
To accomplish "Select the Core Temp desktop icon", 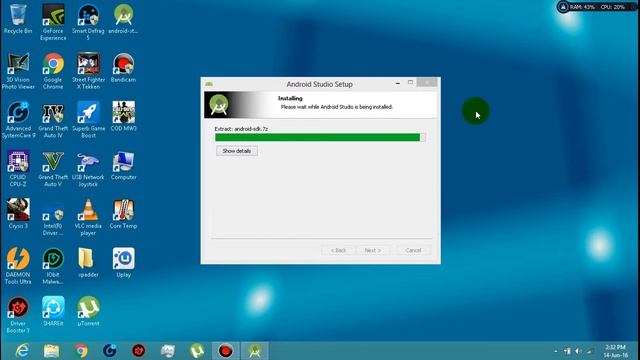I will (123, 214).
